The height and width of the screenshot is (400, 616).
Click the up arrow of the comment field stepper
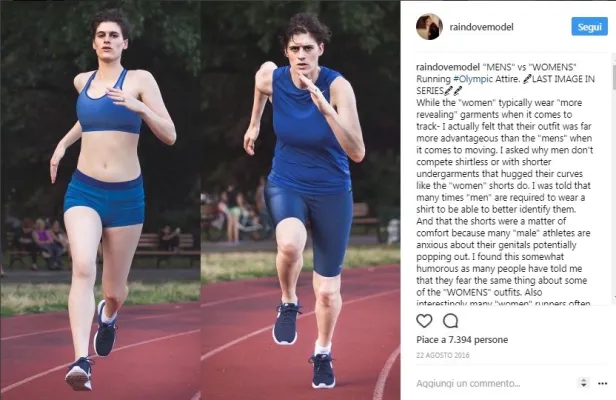coord(583,380)
